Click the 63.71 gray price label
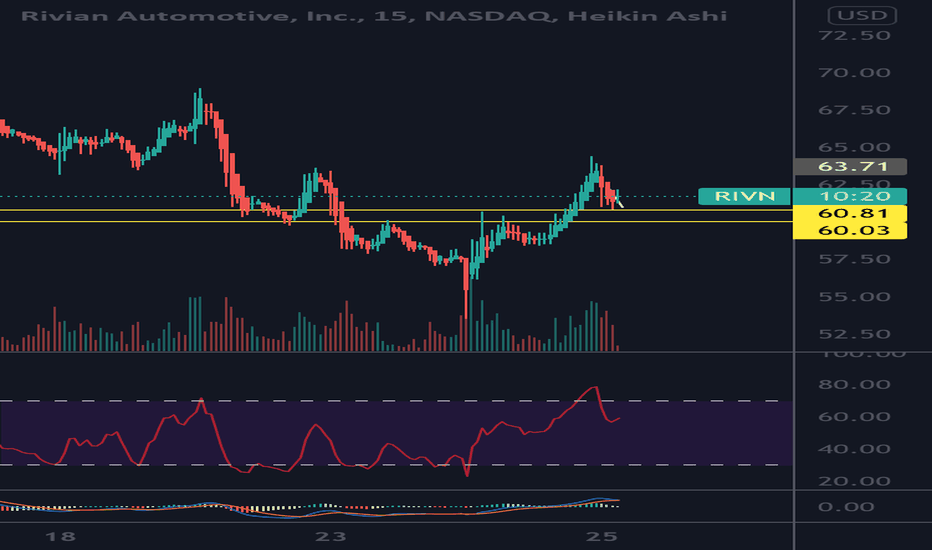932x550 pixels. coord(851,166)
